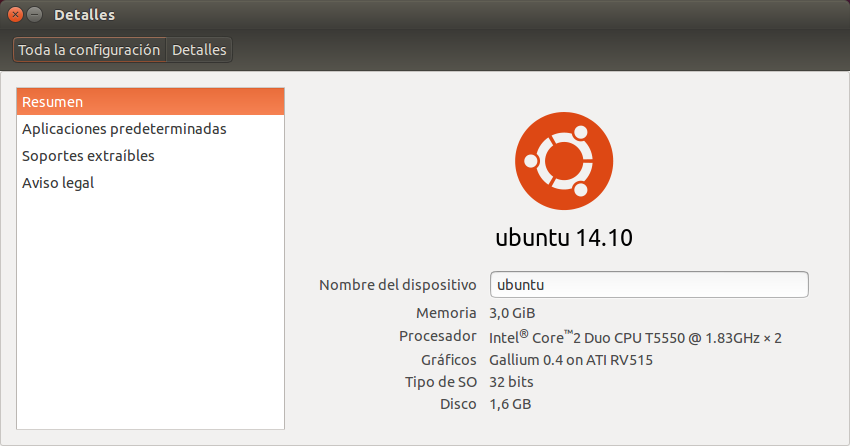
Task: Click the Gallium 0.4 graphics value
Action: pos(570,360)
